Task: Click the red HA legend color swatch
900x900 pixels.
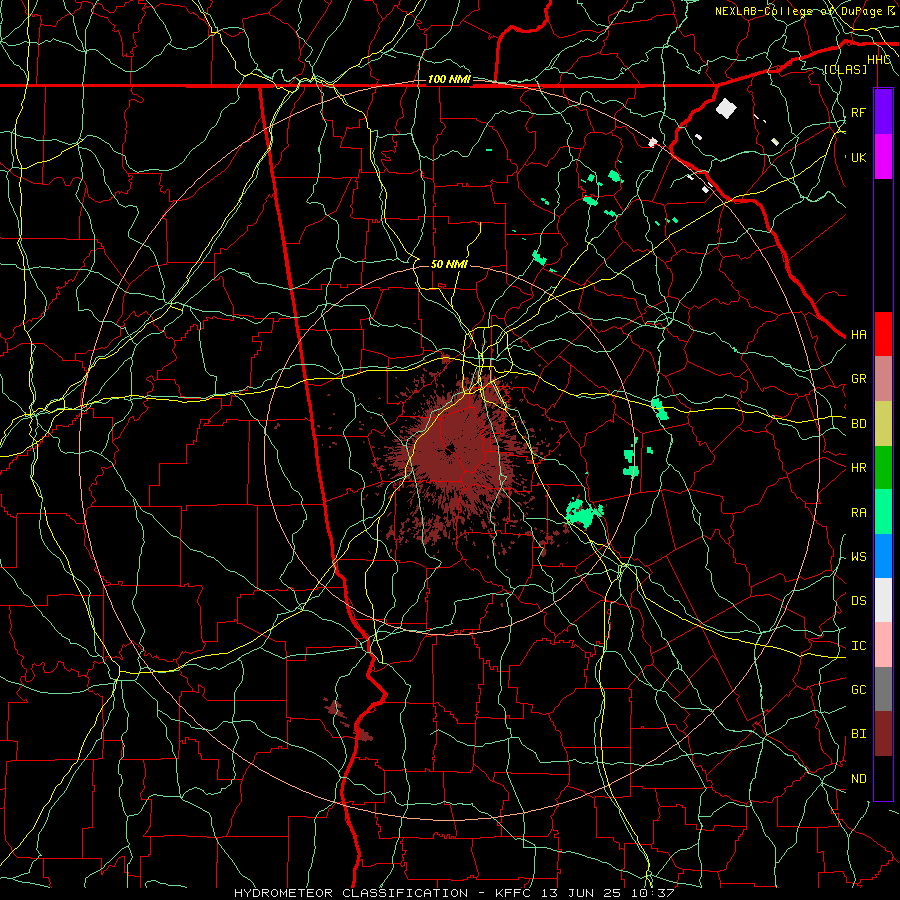Action: point(883,334)
